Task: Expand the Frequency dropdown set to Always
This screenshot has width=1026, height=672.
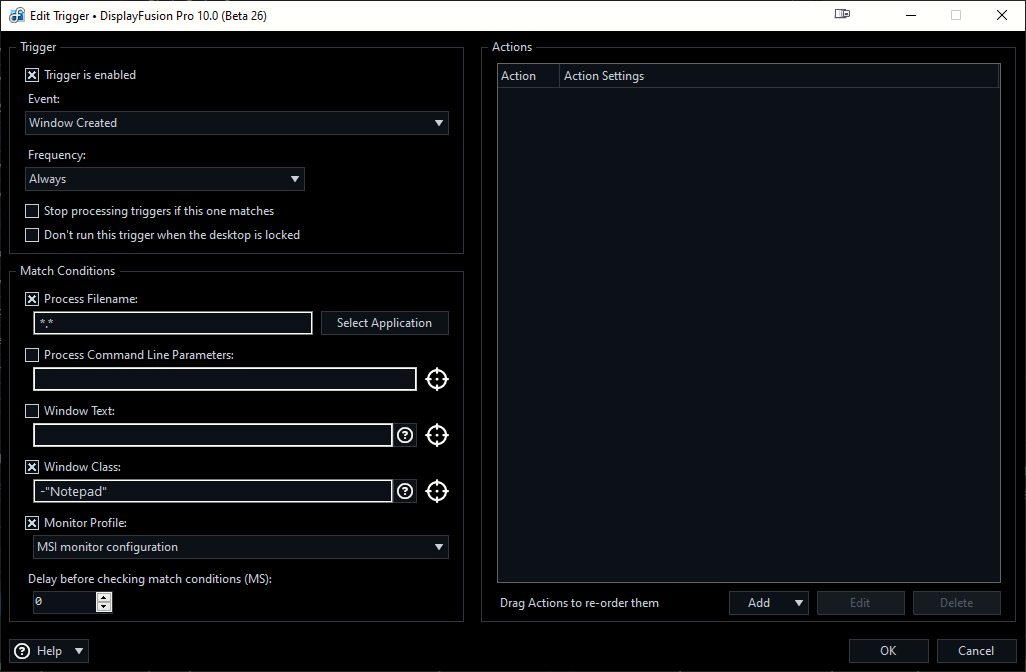Action: pos(165,179)
